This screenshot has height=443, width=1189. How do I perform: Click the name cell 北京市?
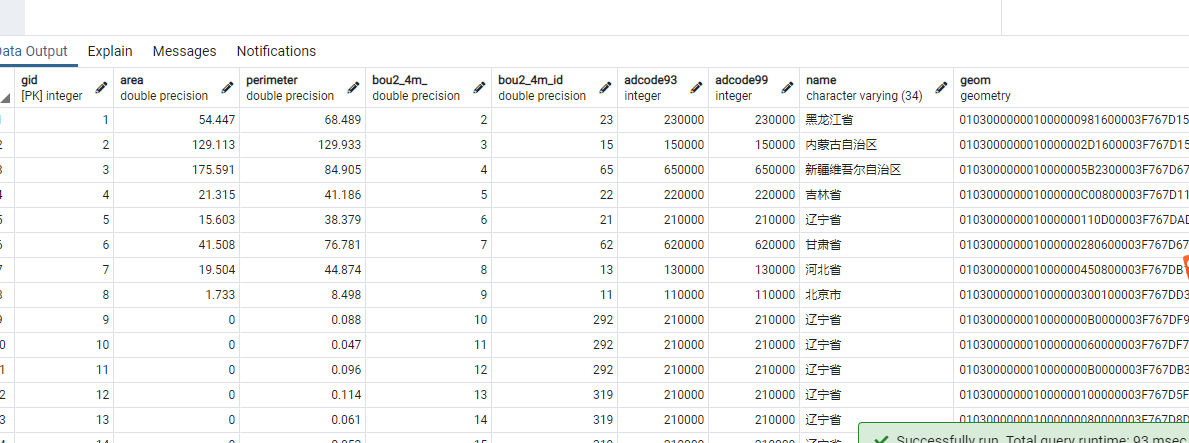(876, 295)
